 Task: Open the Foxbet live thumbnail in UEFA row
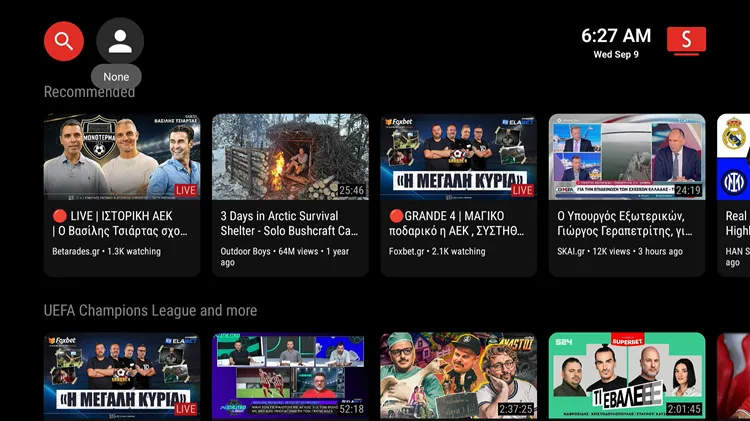[122, 376]
